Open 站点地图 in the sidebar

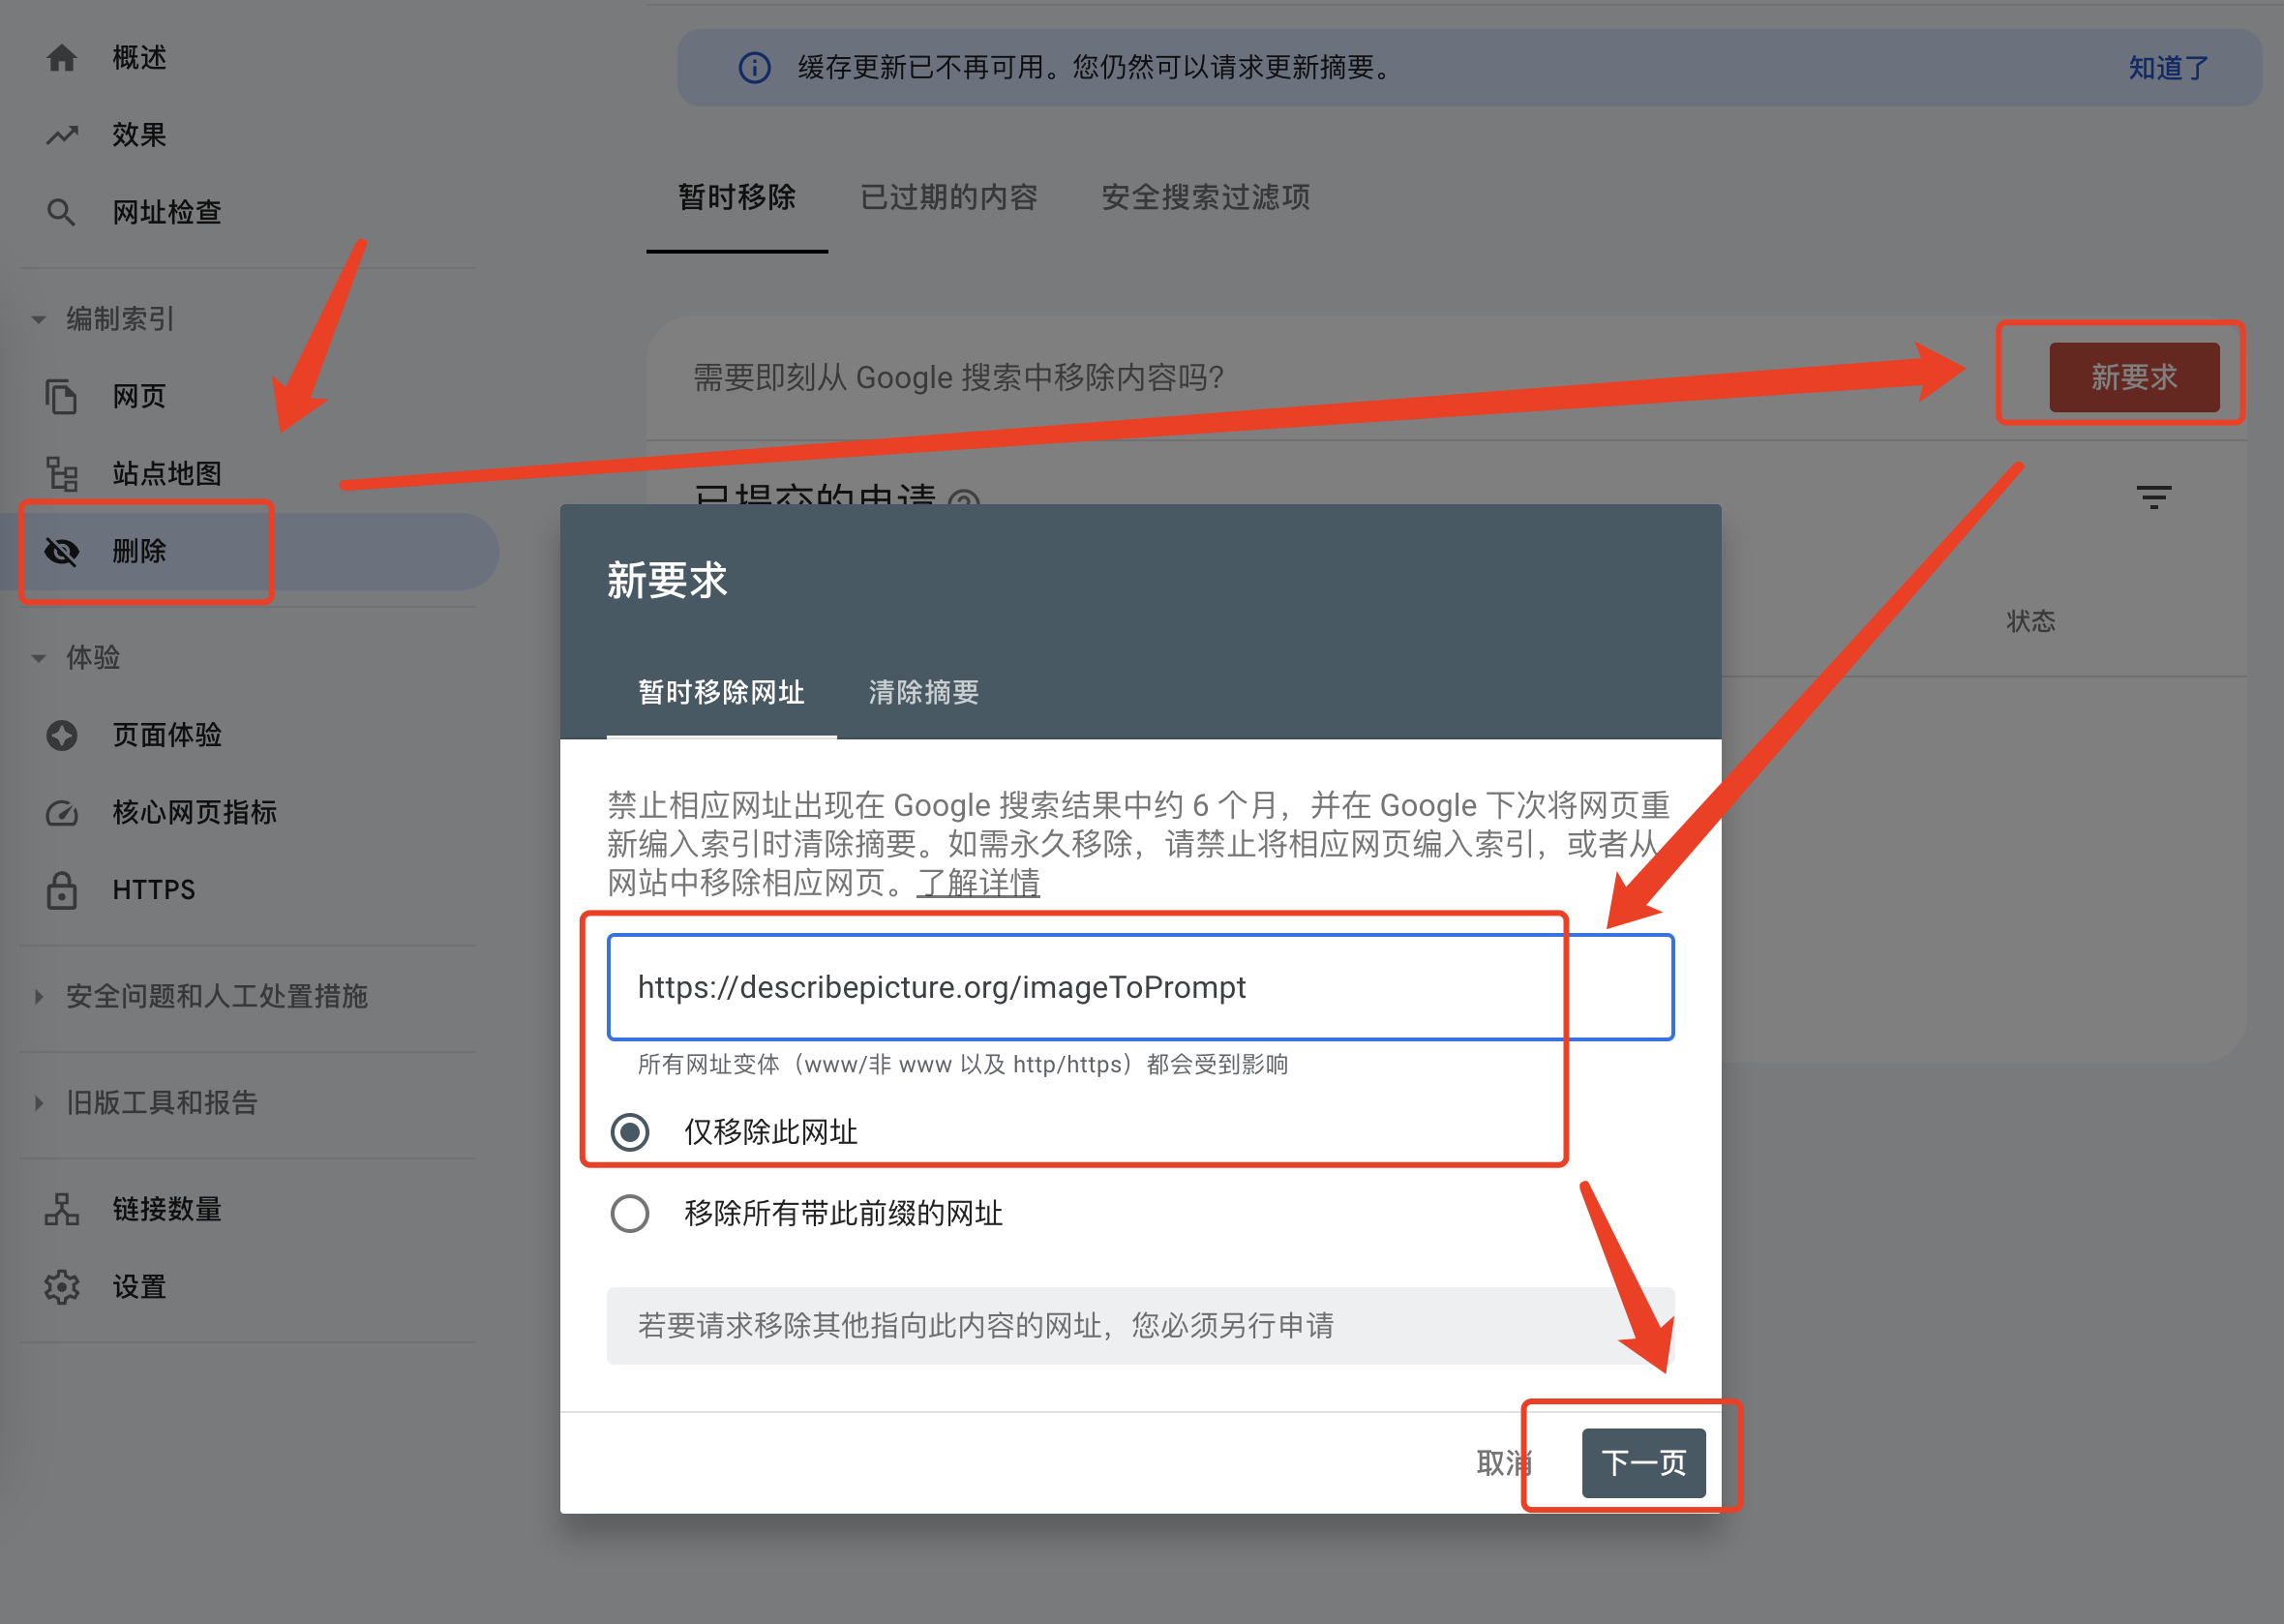pos(166,473)
